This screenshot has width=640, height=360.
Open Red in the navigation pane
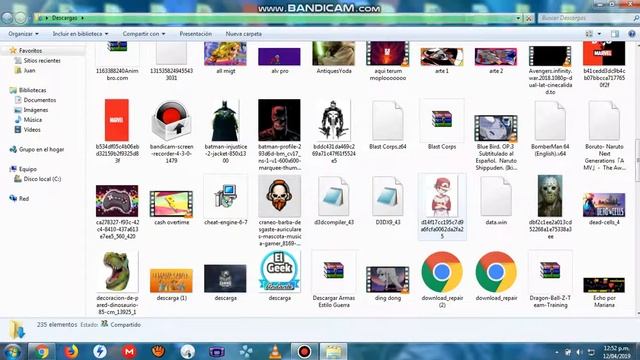tap(19, 198)
